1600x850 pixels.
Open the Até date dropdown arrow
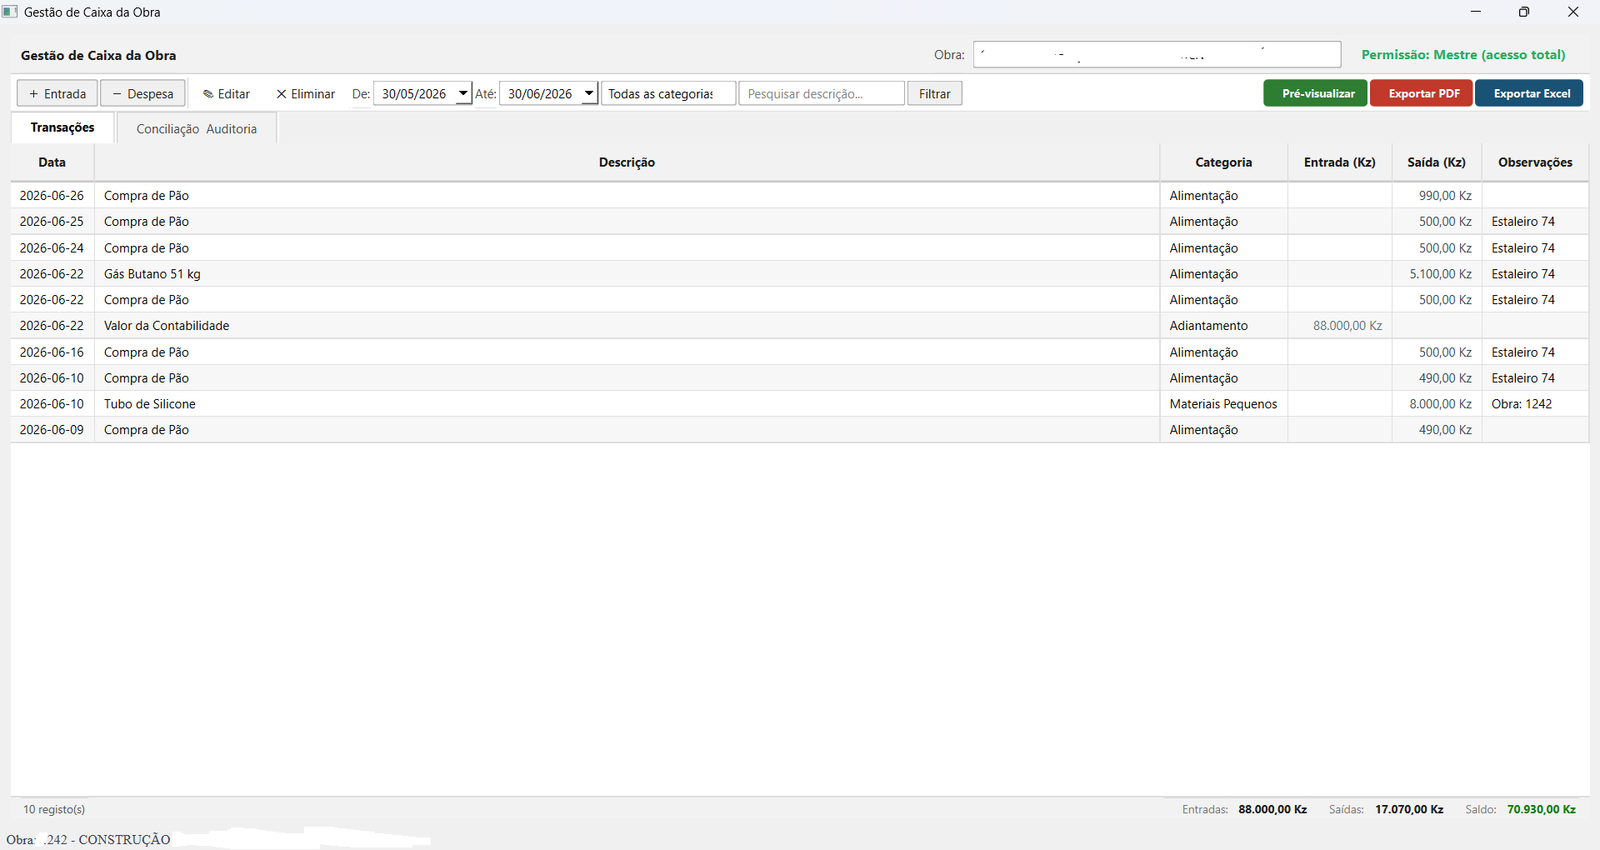pos(589,94)
